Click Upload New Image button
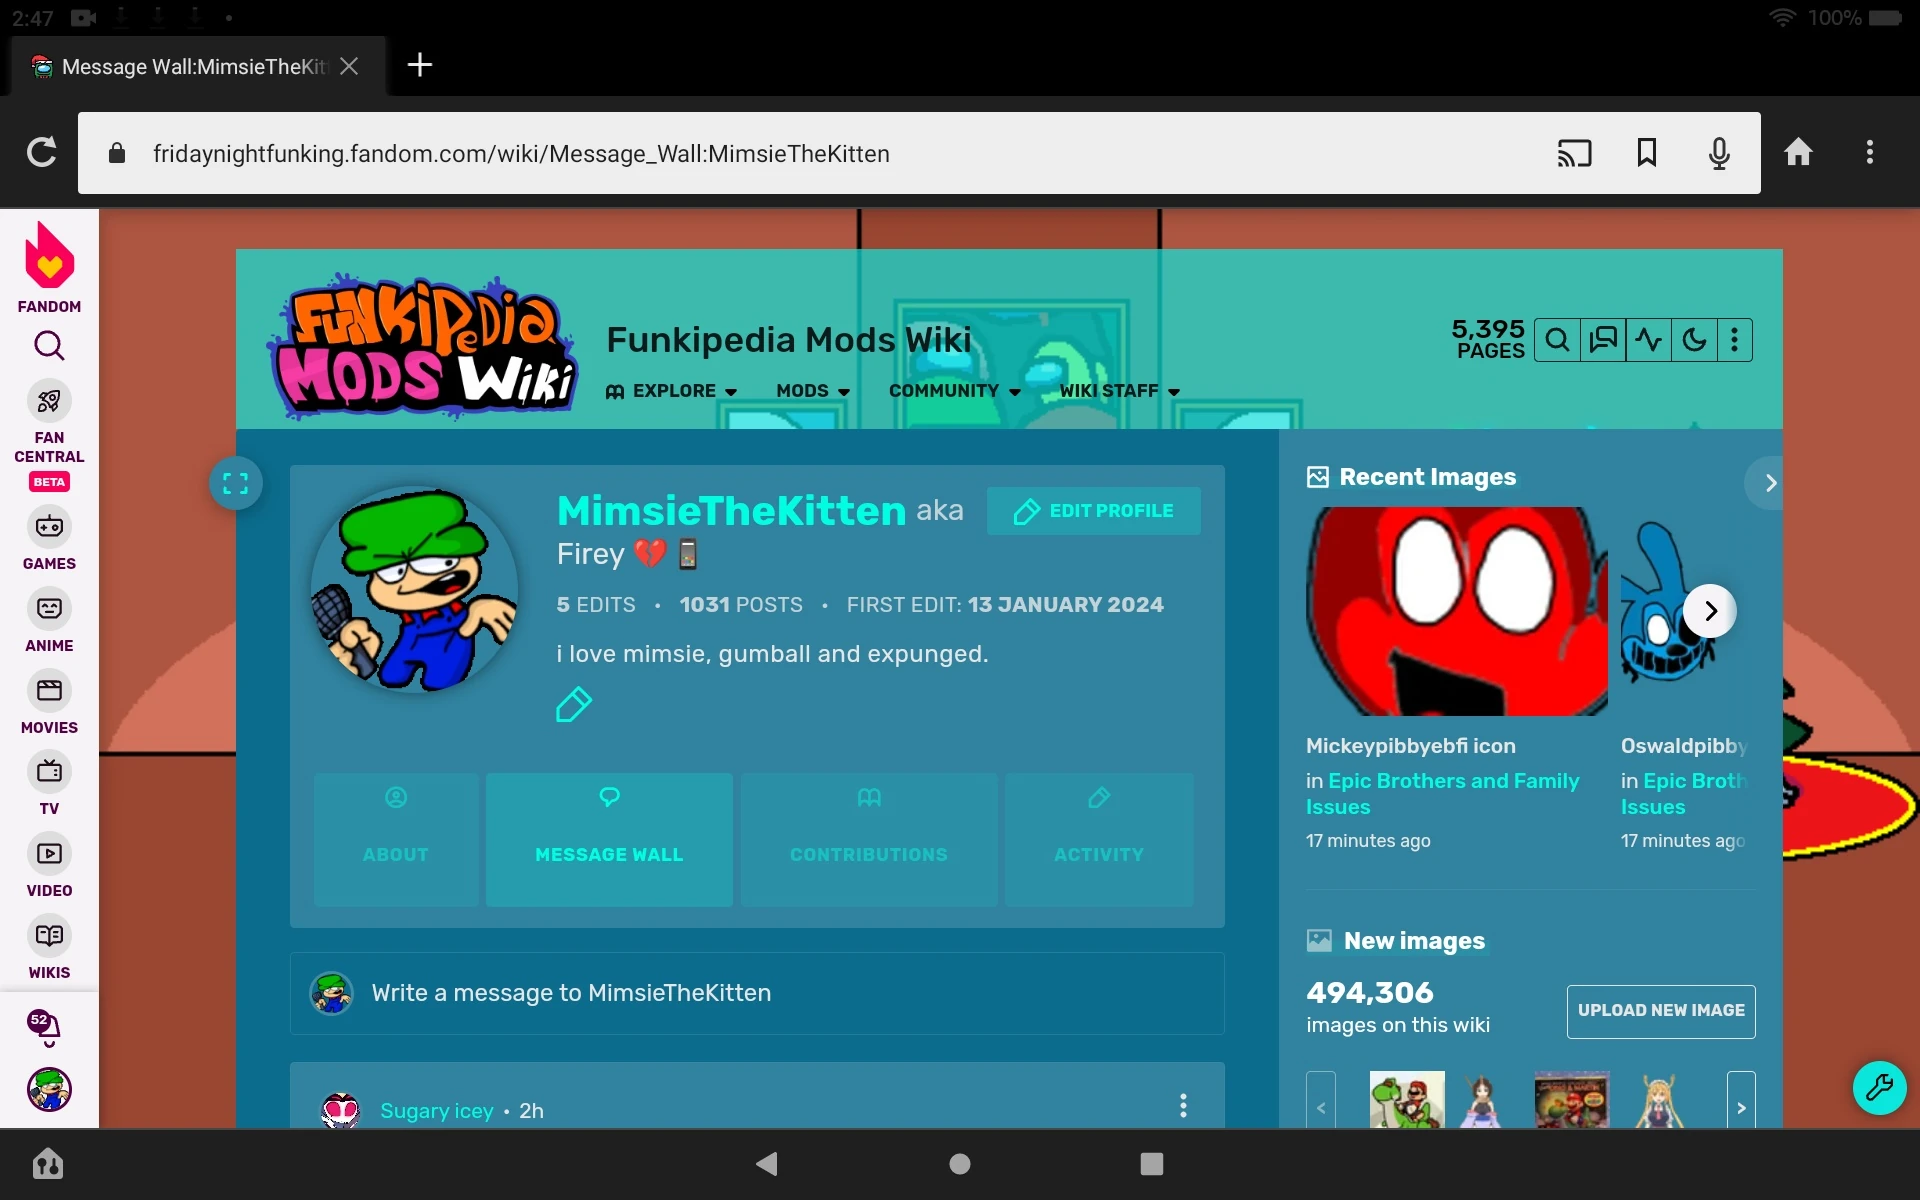 tap(1660, 1011)
